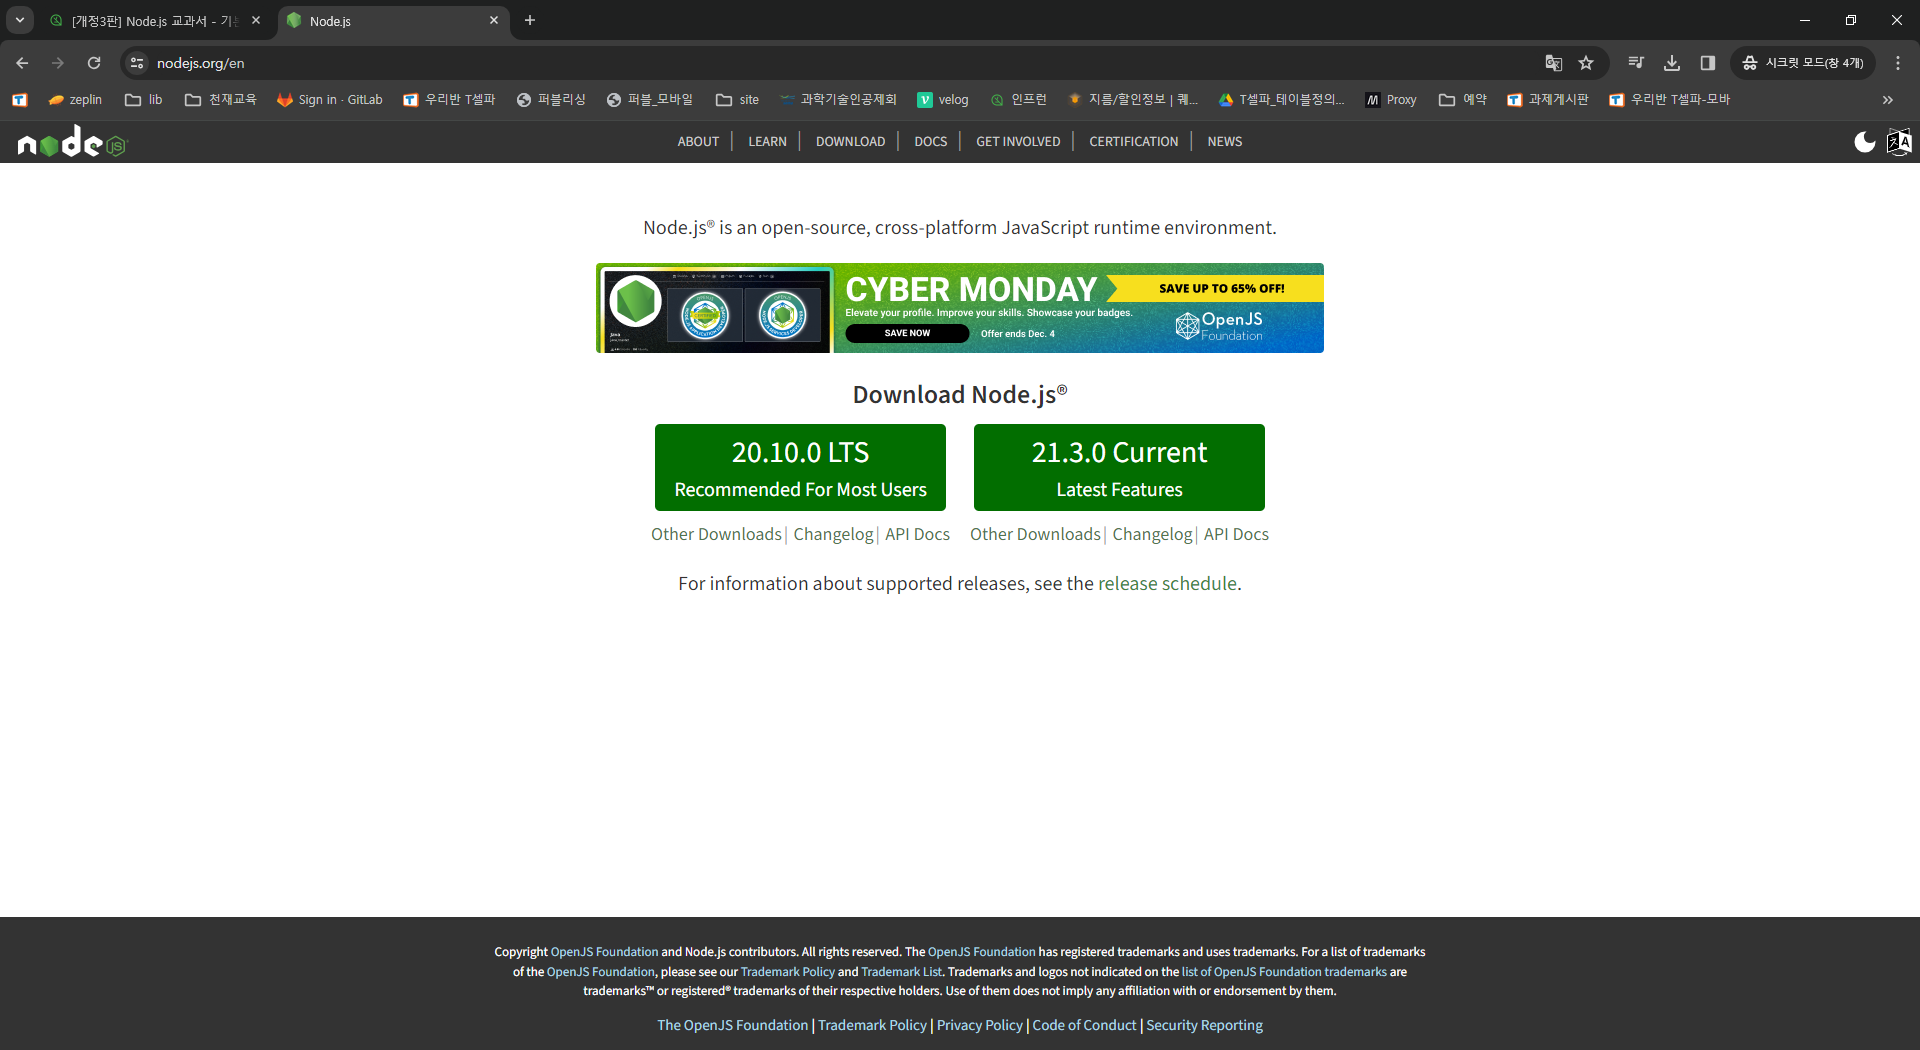Close the Node.js 교과서 tab
1920x1050 pixels.
[256, 20]
